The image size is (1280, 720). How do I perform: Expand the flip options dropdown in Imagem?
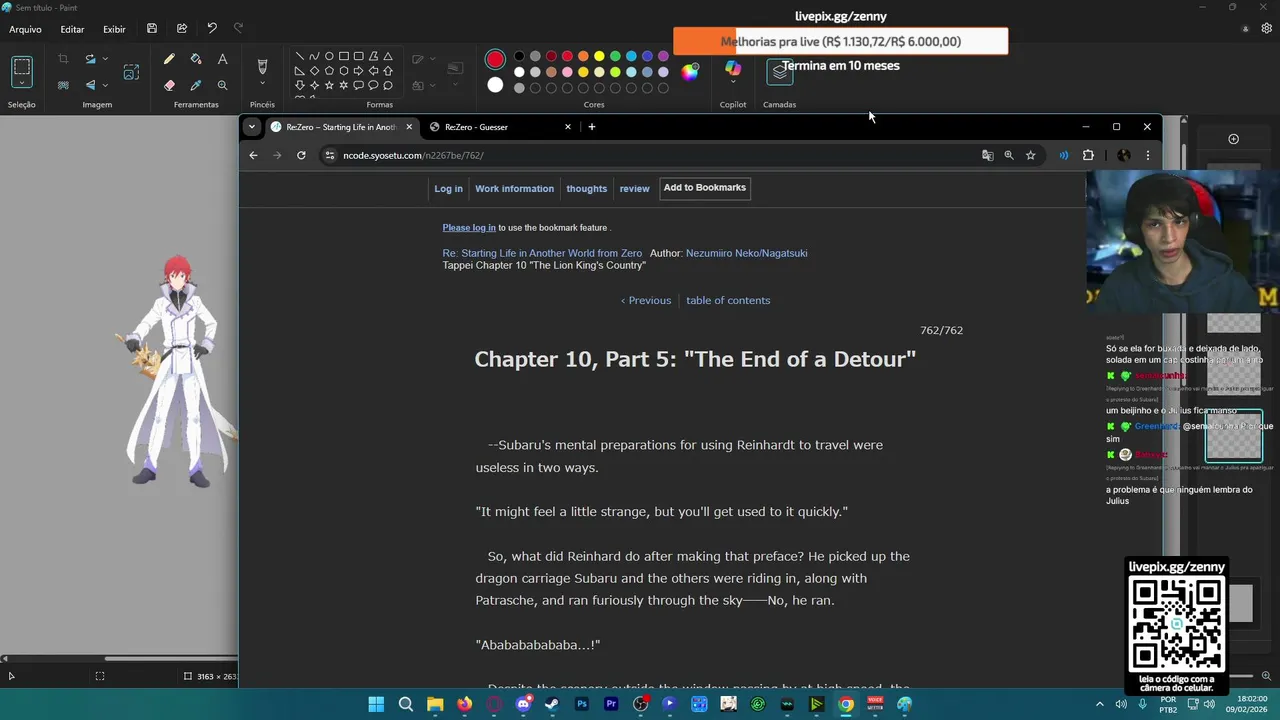(x=105, y=86)
